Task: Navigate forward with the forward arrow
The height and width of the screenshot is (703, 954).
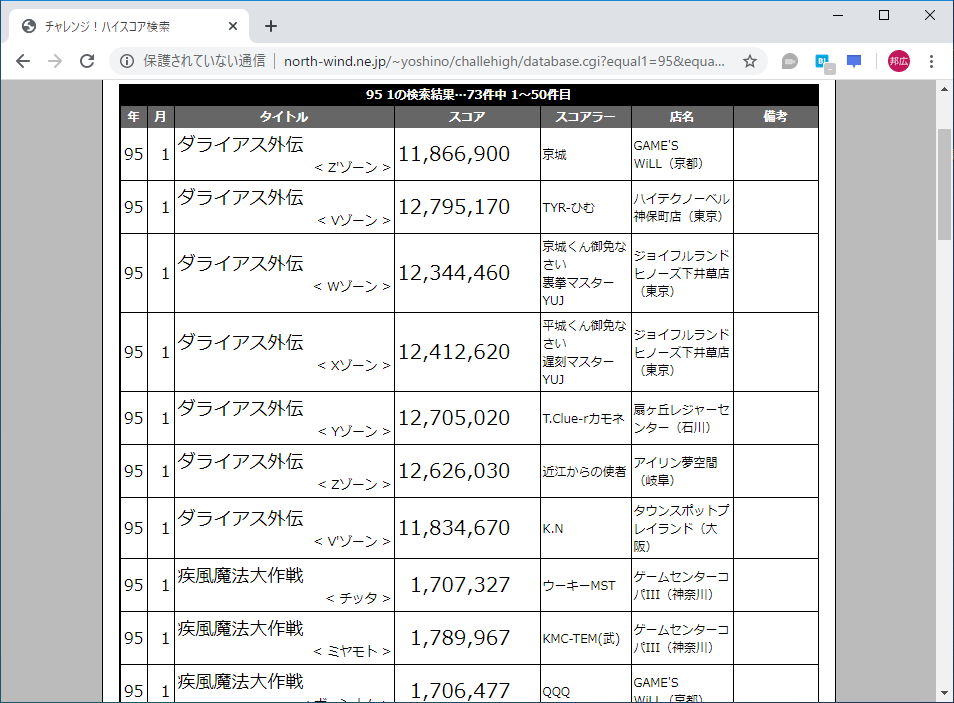Action: click(56, 61)
